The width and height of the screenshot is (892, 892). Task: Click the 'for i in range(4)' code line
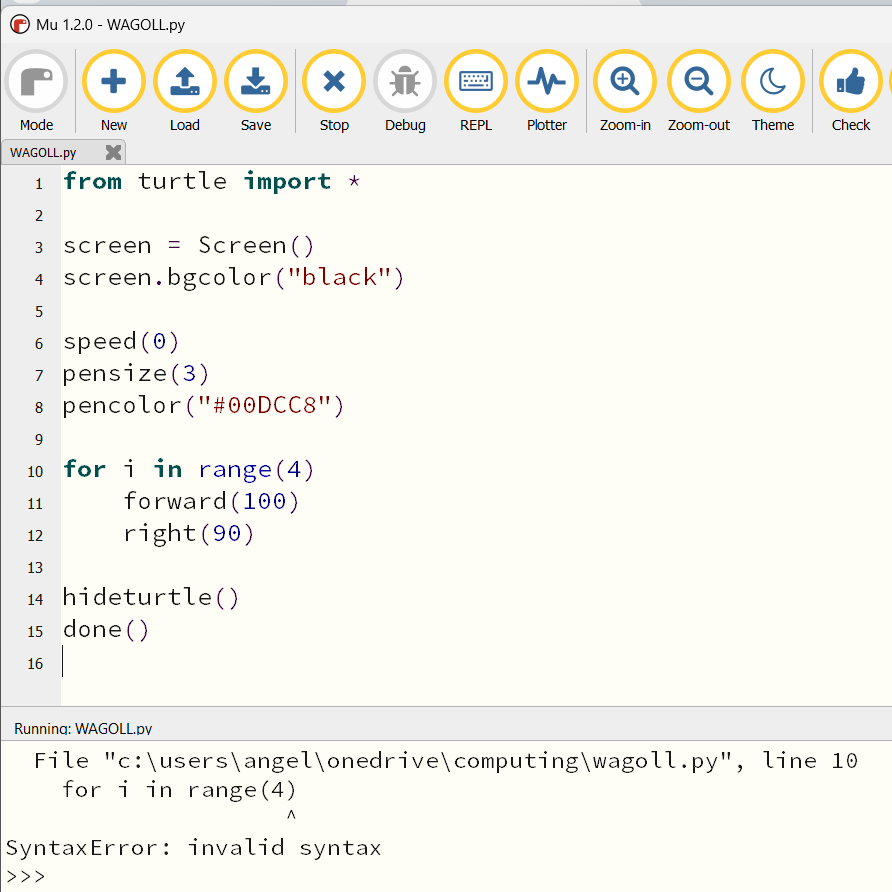coord(188,470)
